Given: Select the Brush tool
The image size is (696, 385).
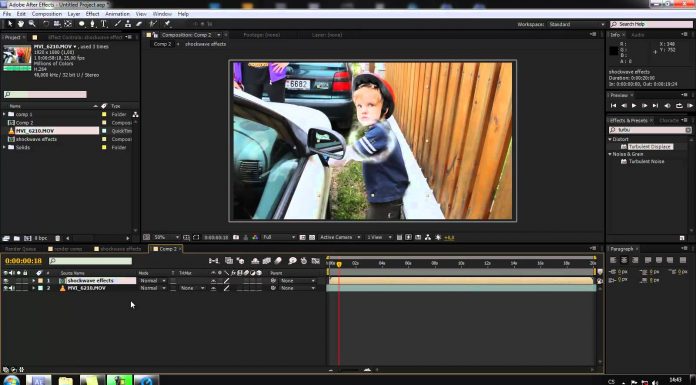Looking at the screenshot, I should point(117,24).
